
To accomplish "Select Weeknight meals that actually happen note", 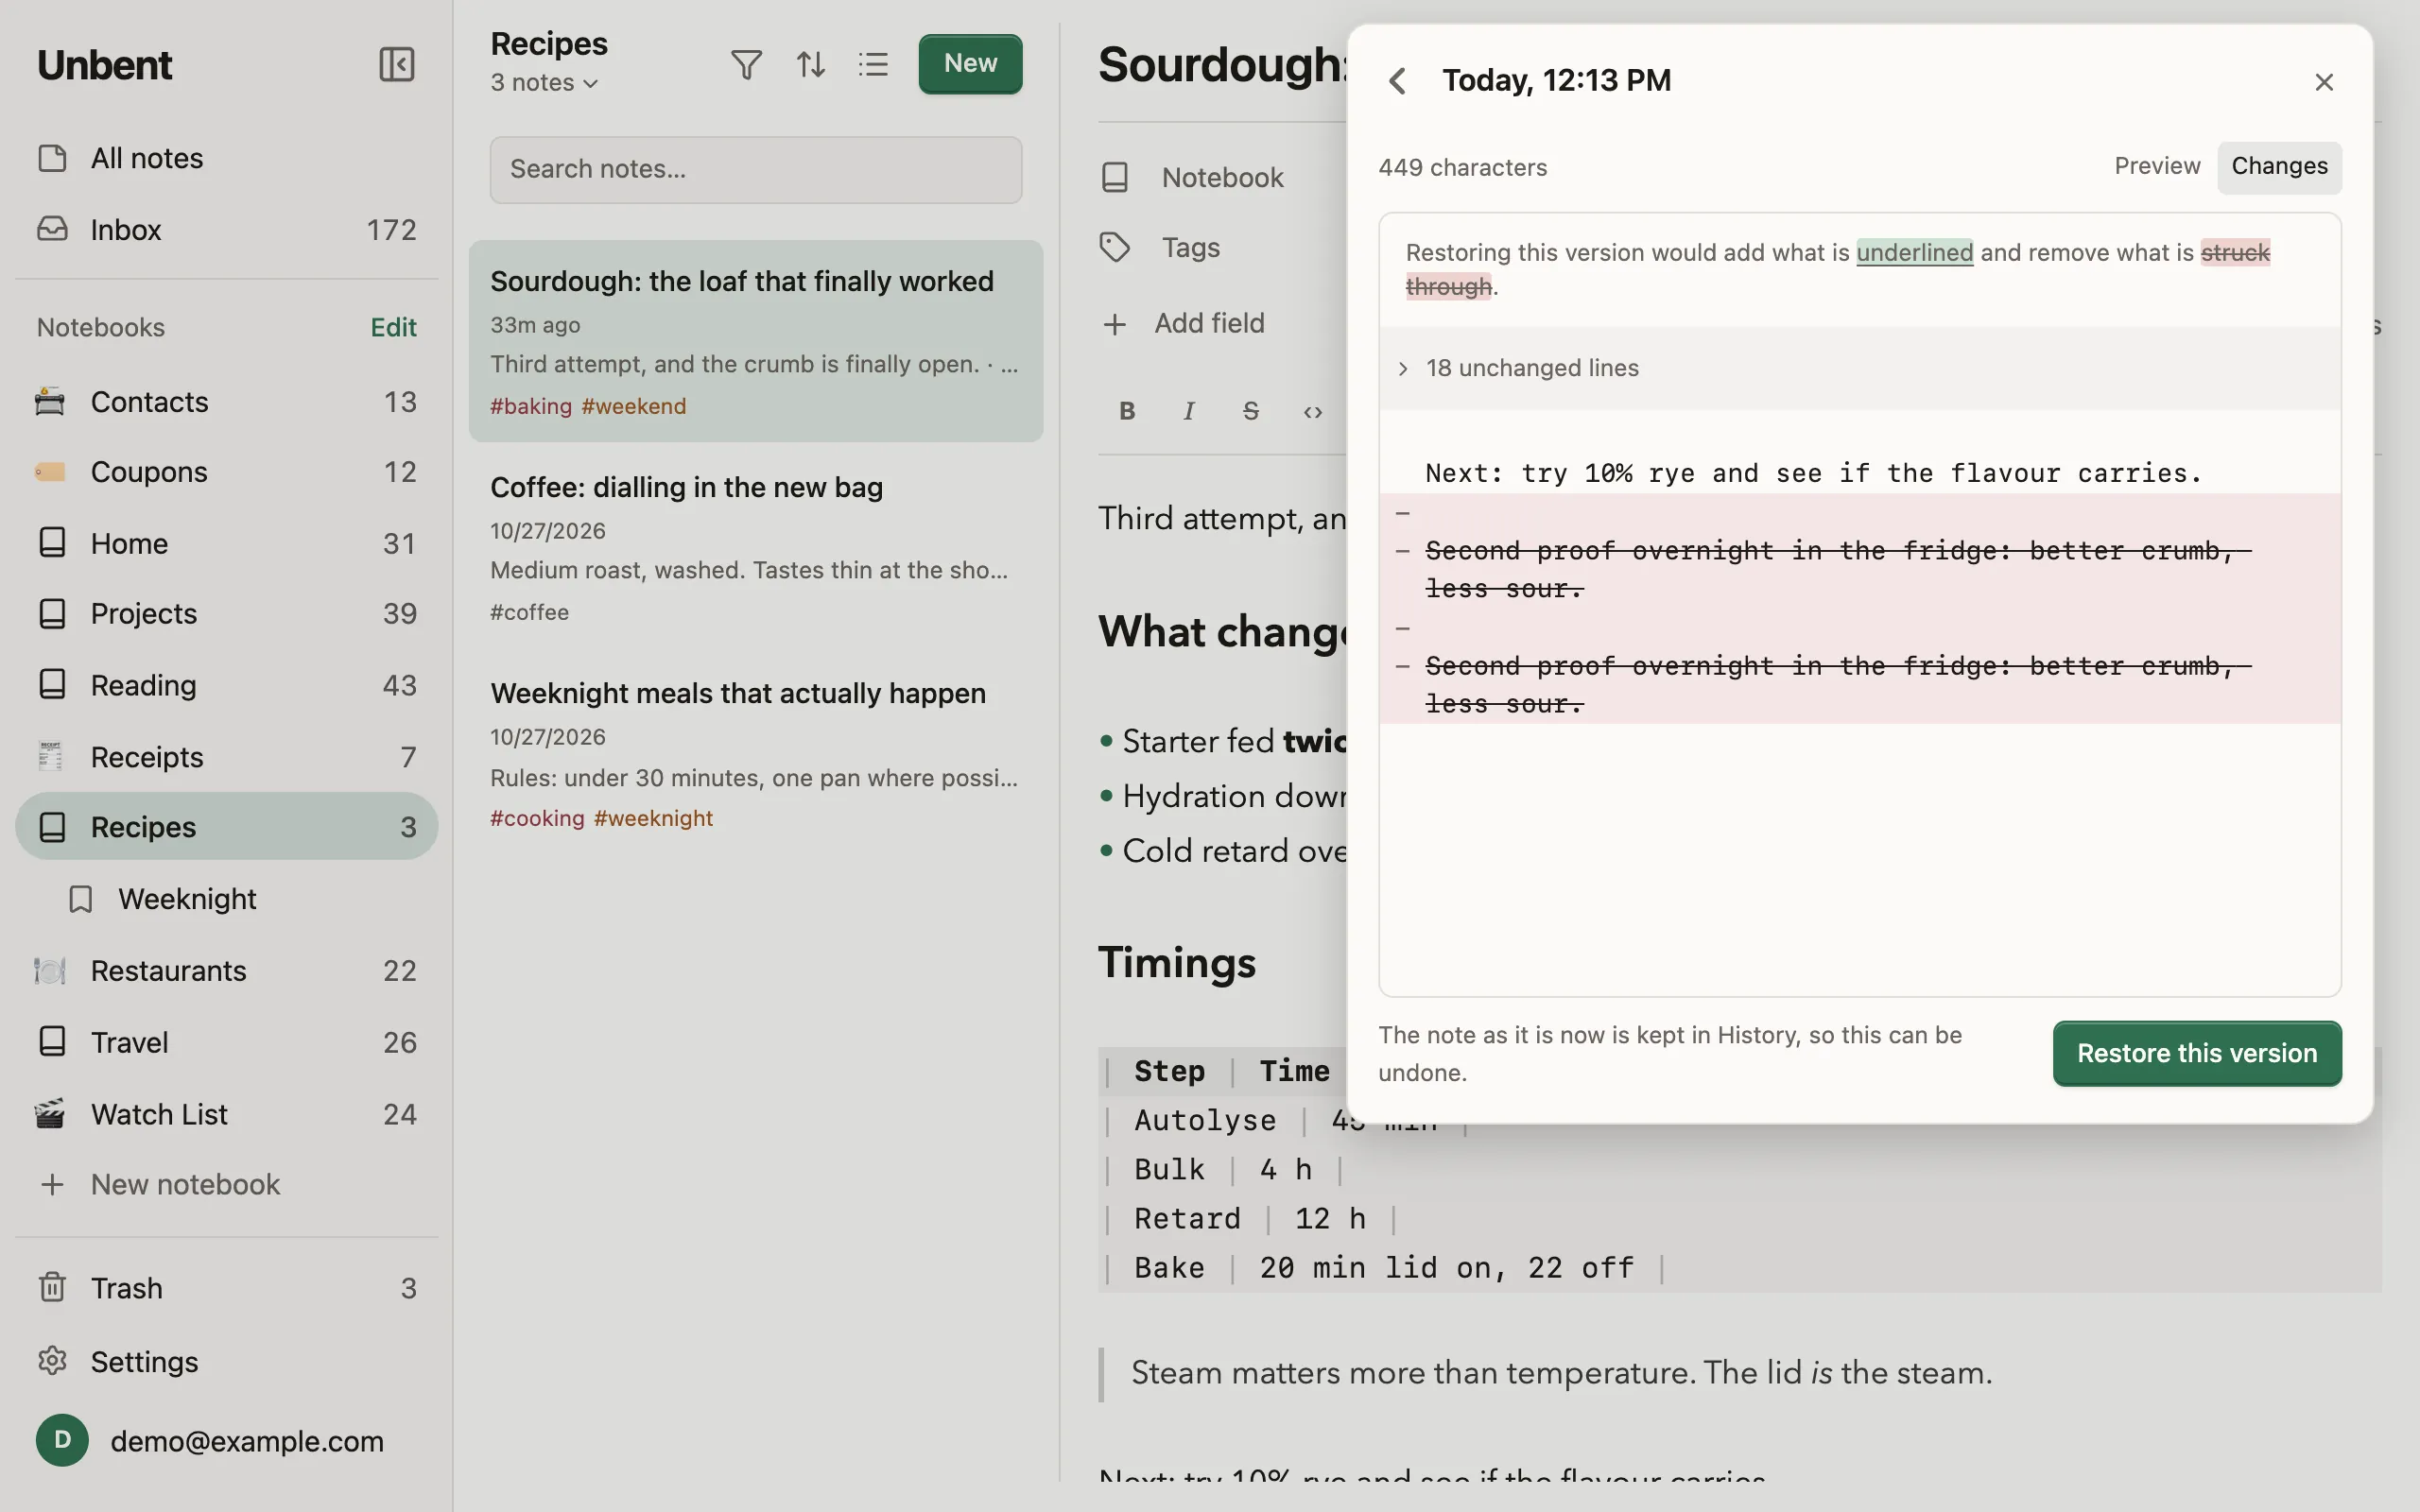I will [756, 753].
